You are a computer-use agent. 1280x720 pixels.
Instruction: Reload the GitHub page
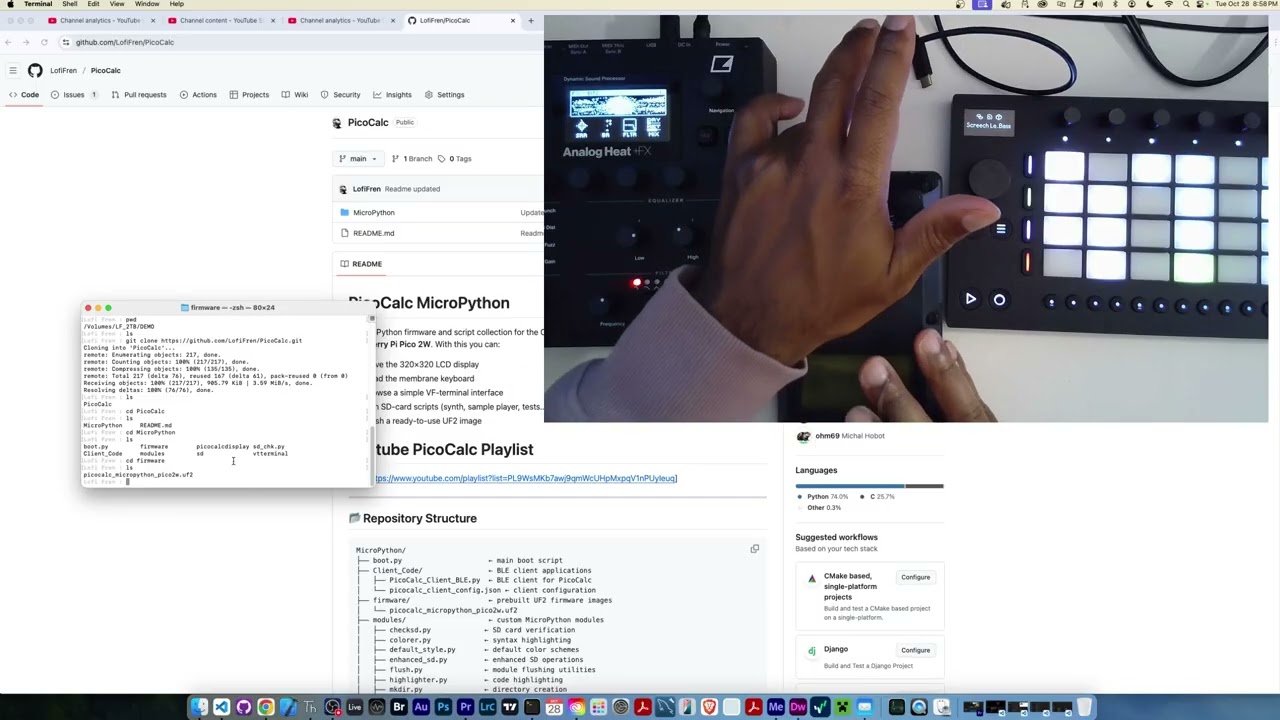(x=44, y=42)
